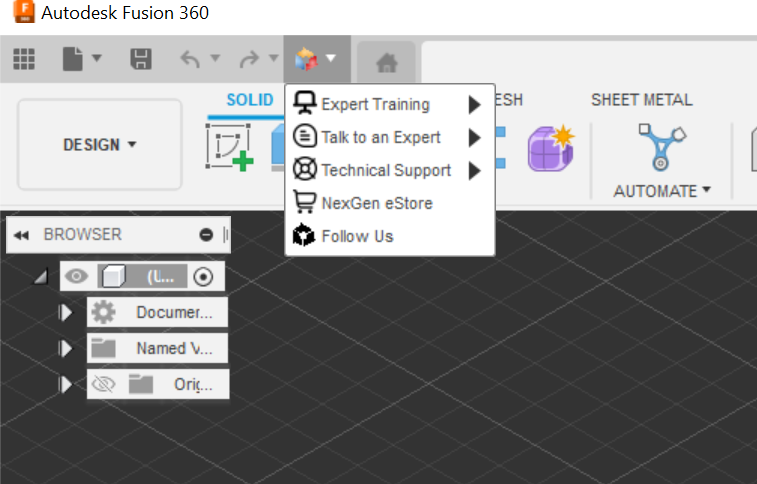
Task: Open the DESIGN workspace dropdown
Action: pyautogui.click(x=100, y=144)
